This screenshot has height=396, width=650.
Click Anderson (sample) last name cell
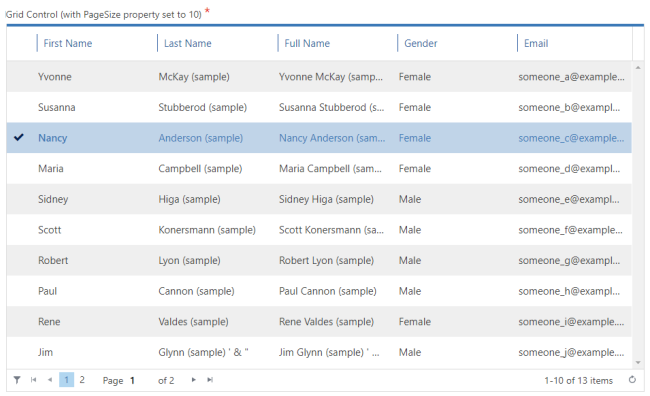201,138
